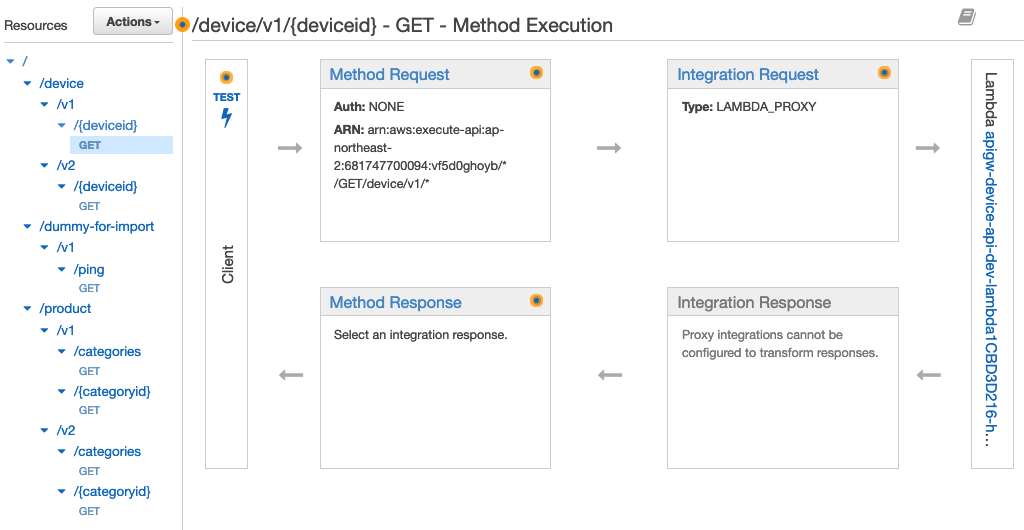
Task: Click the orange dot above TEST
Action: (226, 77)
